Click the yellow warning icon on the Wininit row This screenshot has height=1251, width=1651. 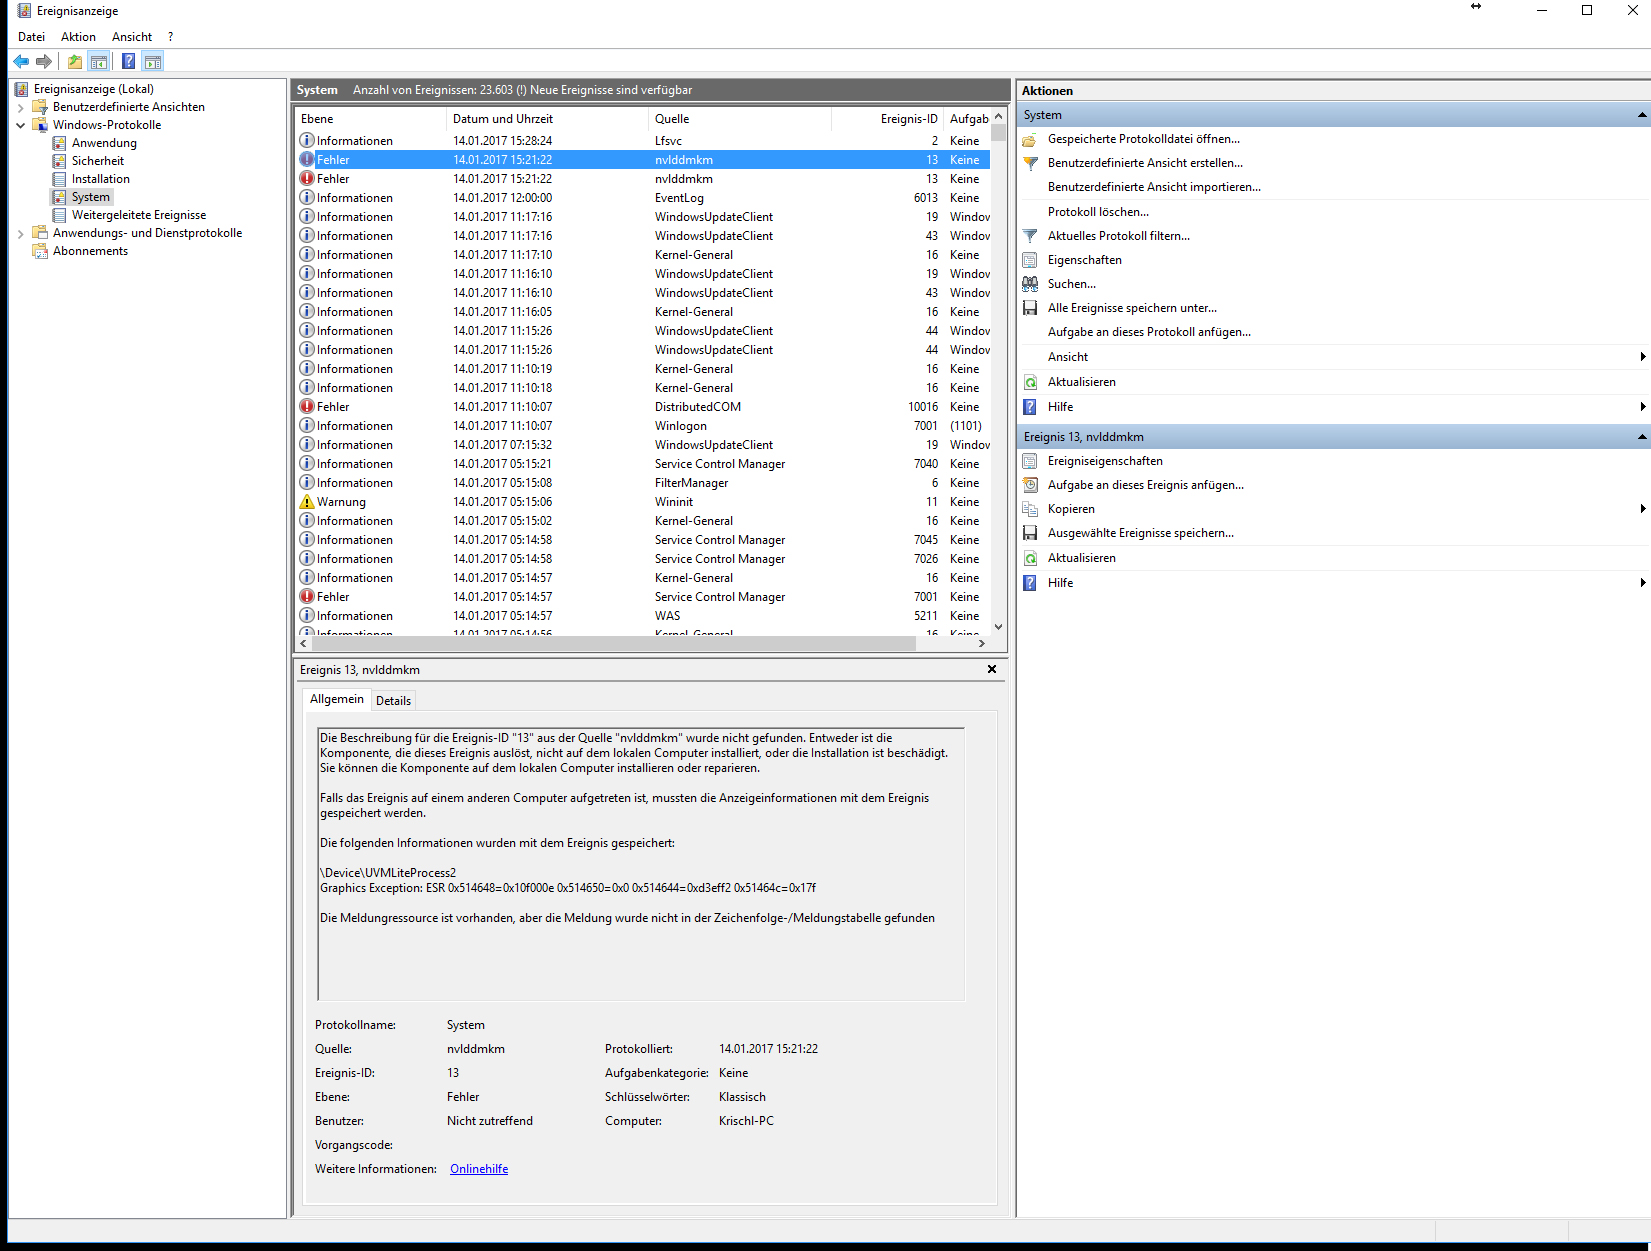[x=307, y=502]
